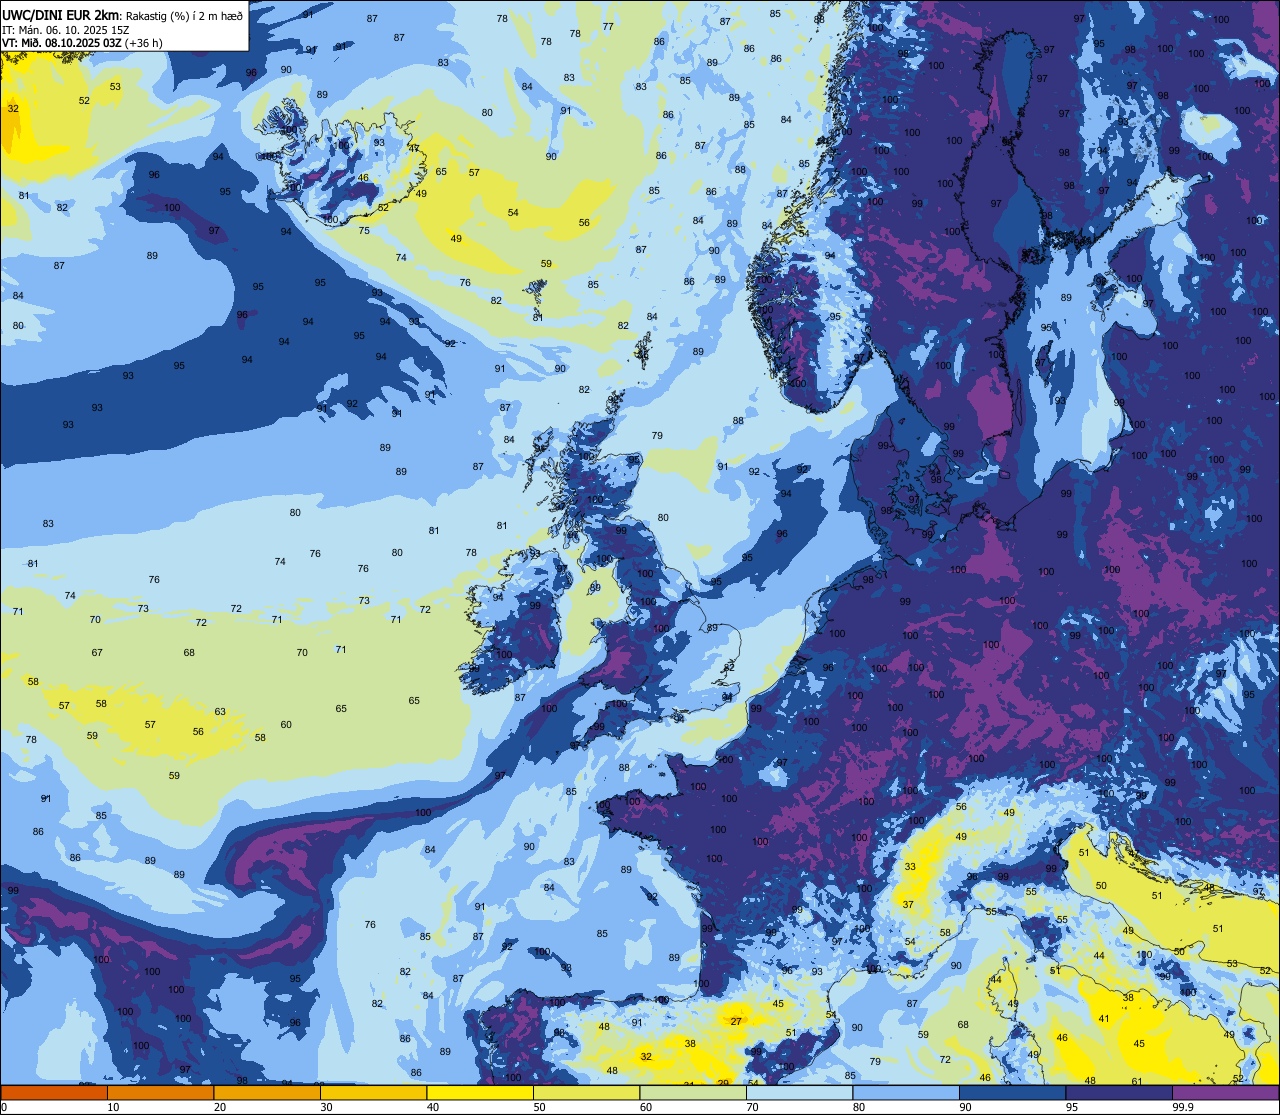This screenshot has width=1280, height=1115.
Task: Select the 30–40 legend color segment
Action: pos(373,1093)
